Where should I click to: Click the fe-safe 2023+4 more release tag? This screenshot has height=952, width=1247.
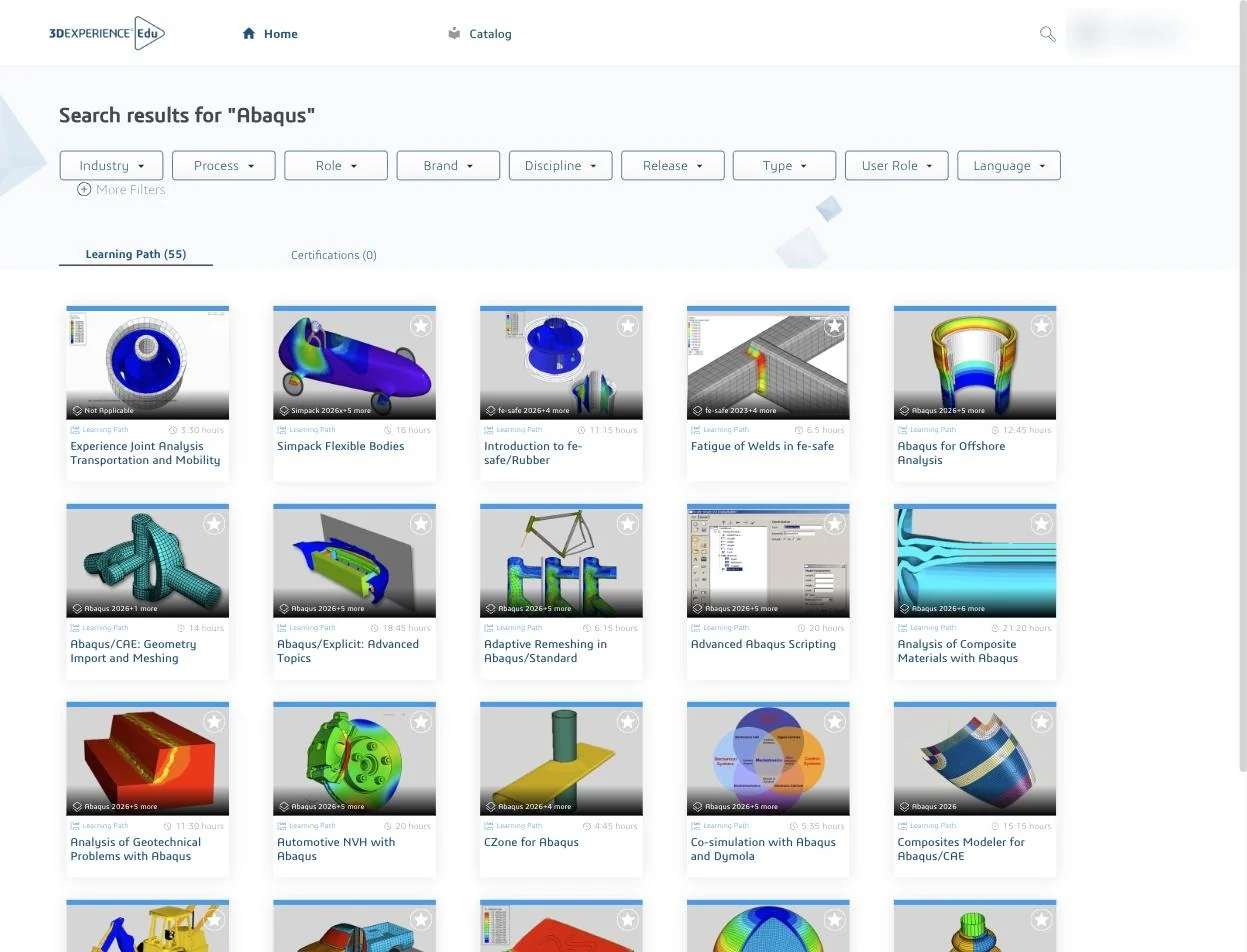coord(734,410)
